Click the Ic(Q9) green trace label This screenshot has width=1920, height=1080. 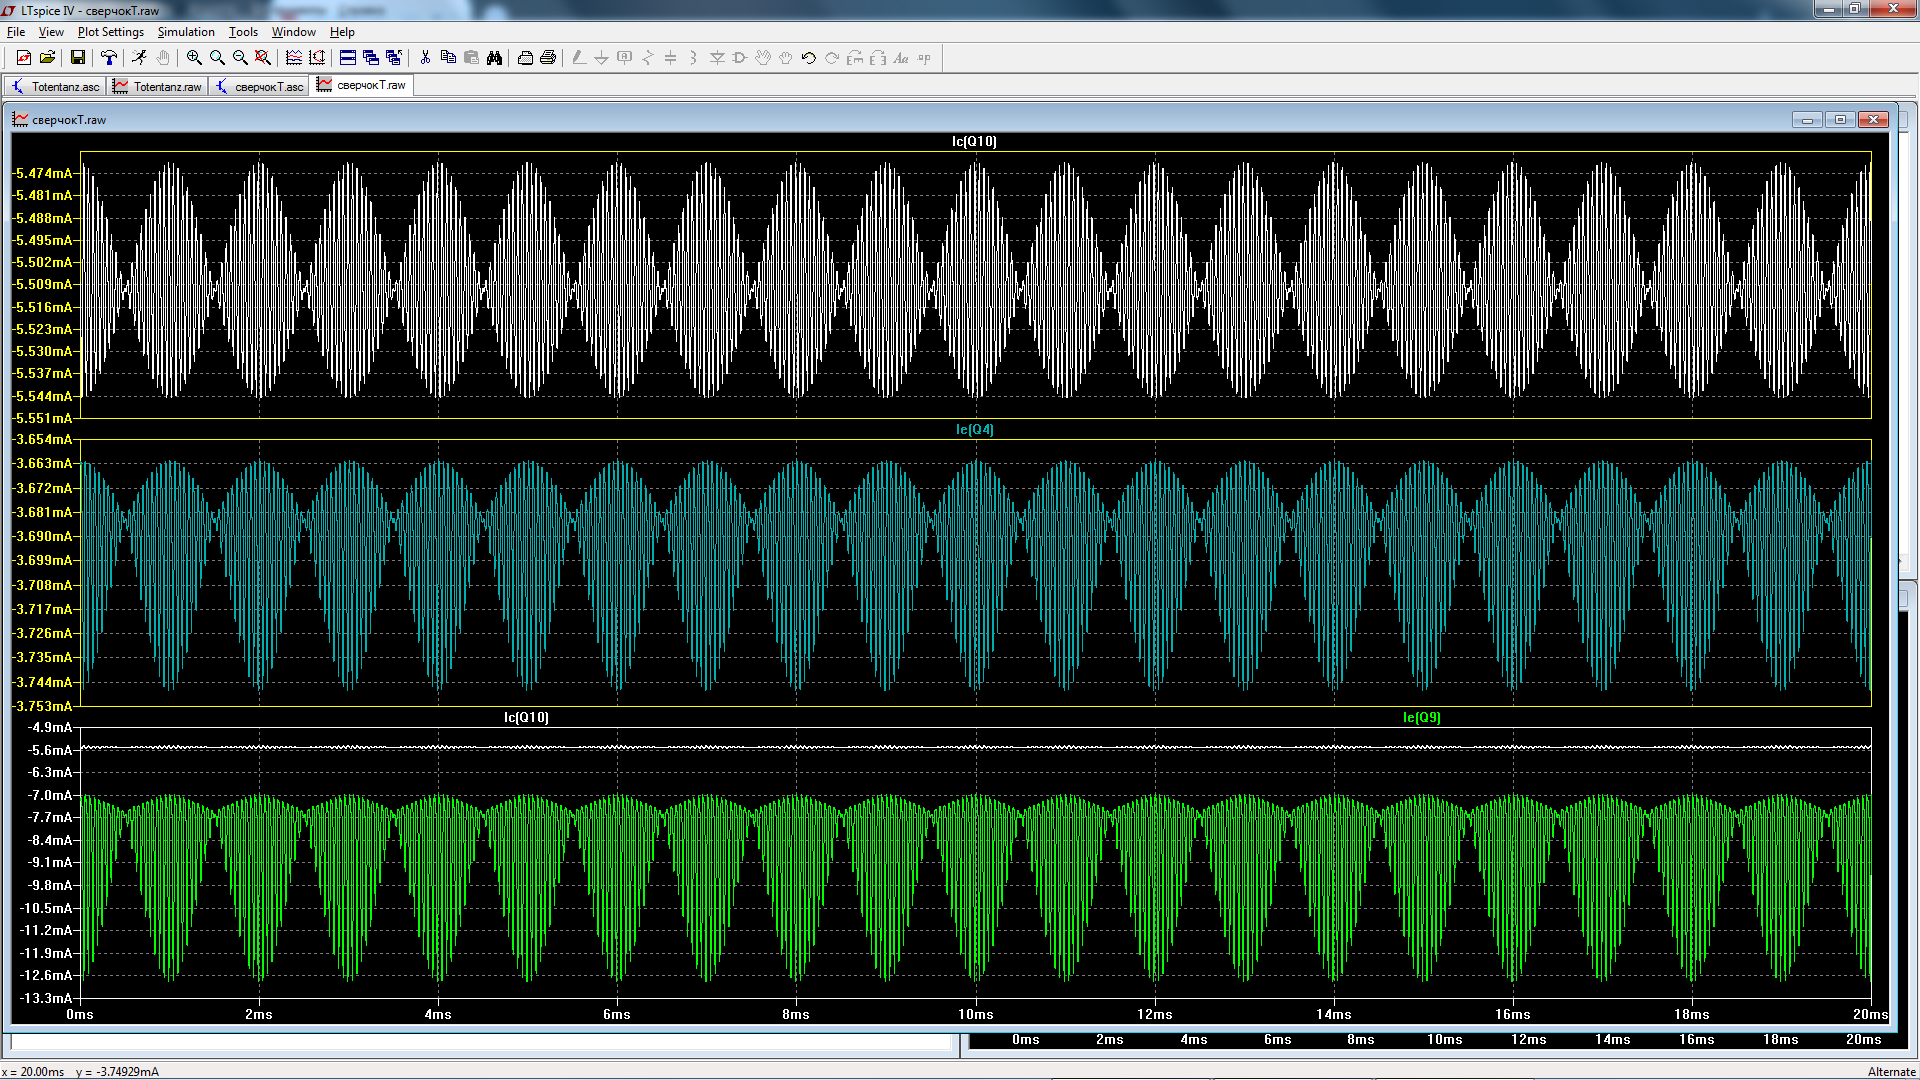pyautogui.click(x=1421, y=717)
